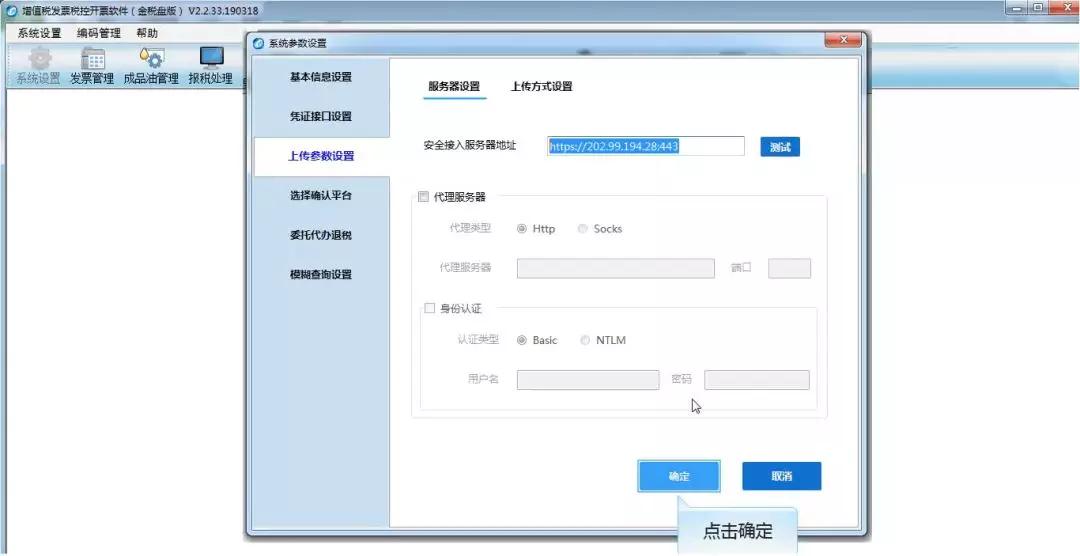Select 上传参数设置 in sidebar
This screenshot has height=556, width=1080.
click(x=321, y=156)
